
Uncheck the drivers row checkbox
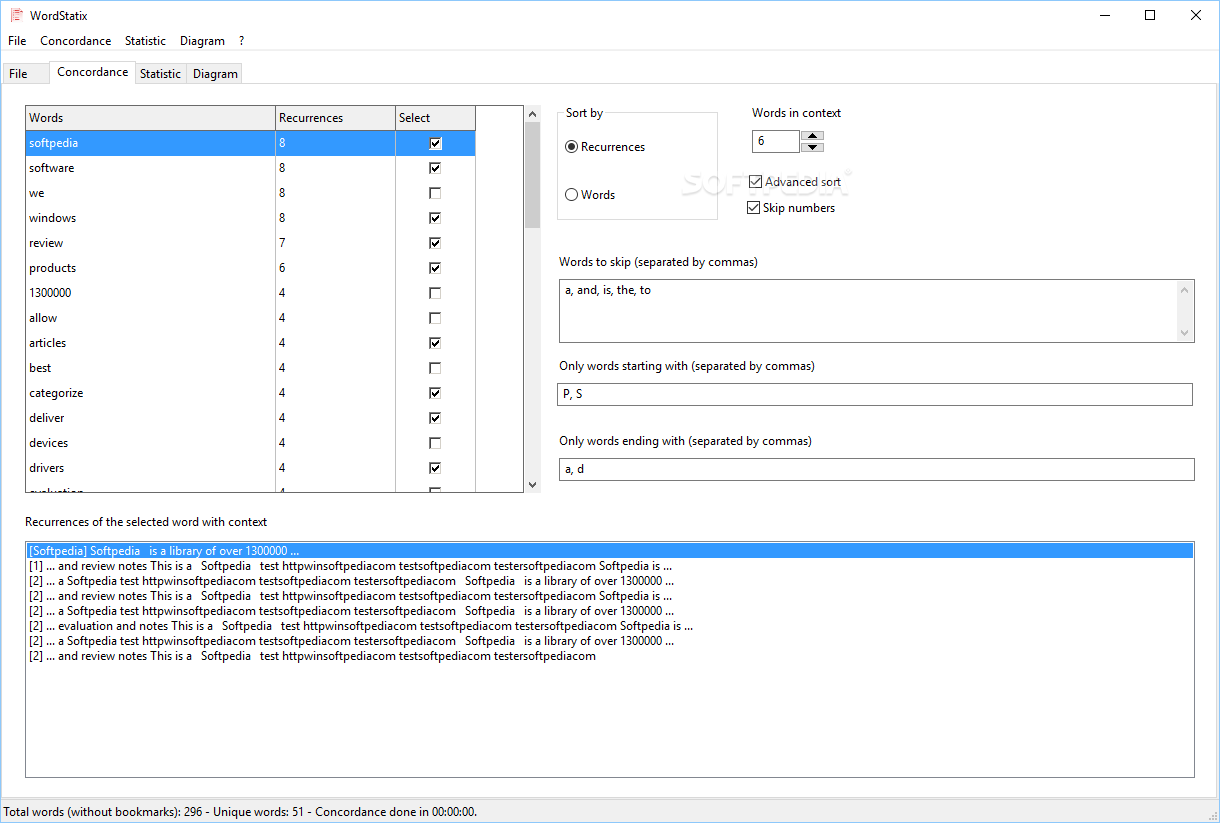click(435, 468)
